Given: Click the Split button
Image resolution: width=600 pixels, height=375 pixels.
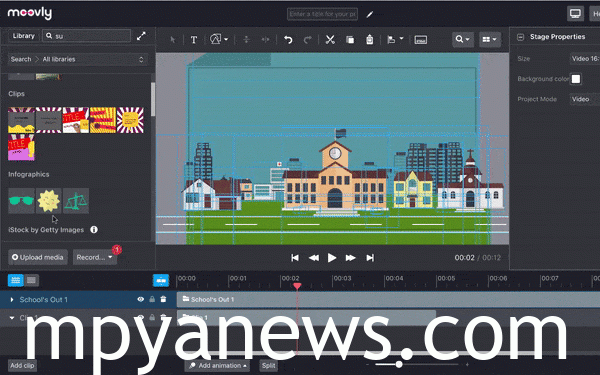Looking at the screenshot, I should 269,365.
